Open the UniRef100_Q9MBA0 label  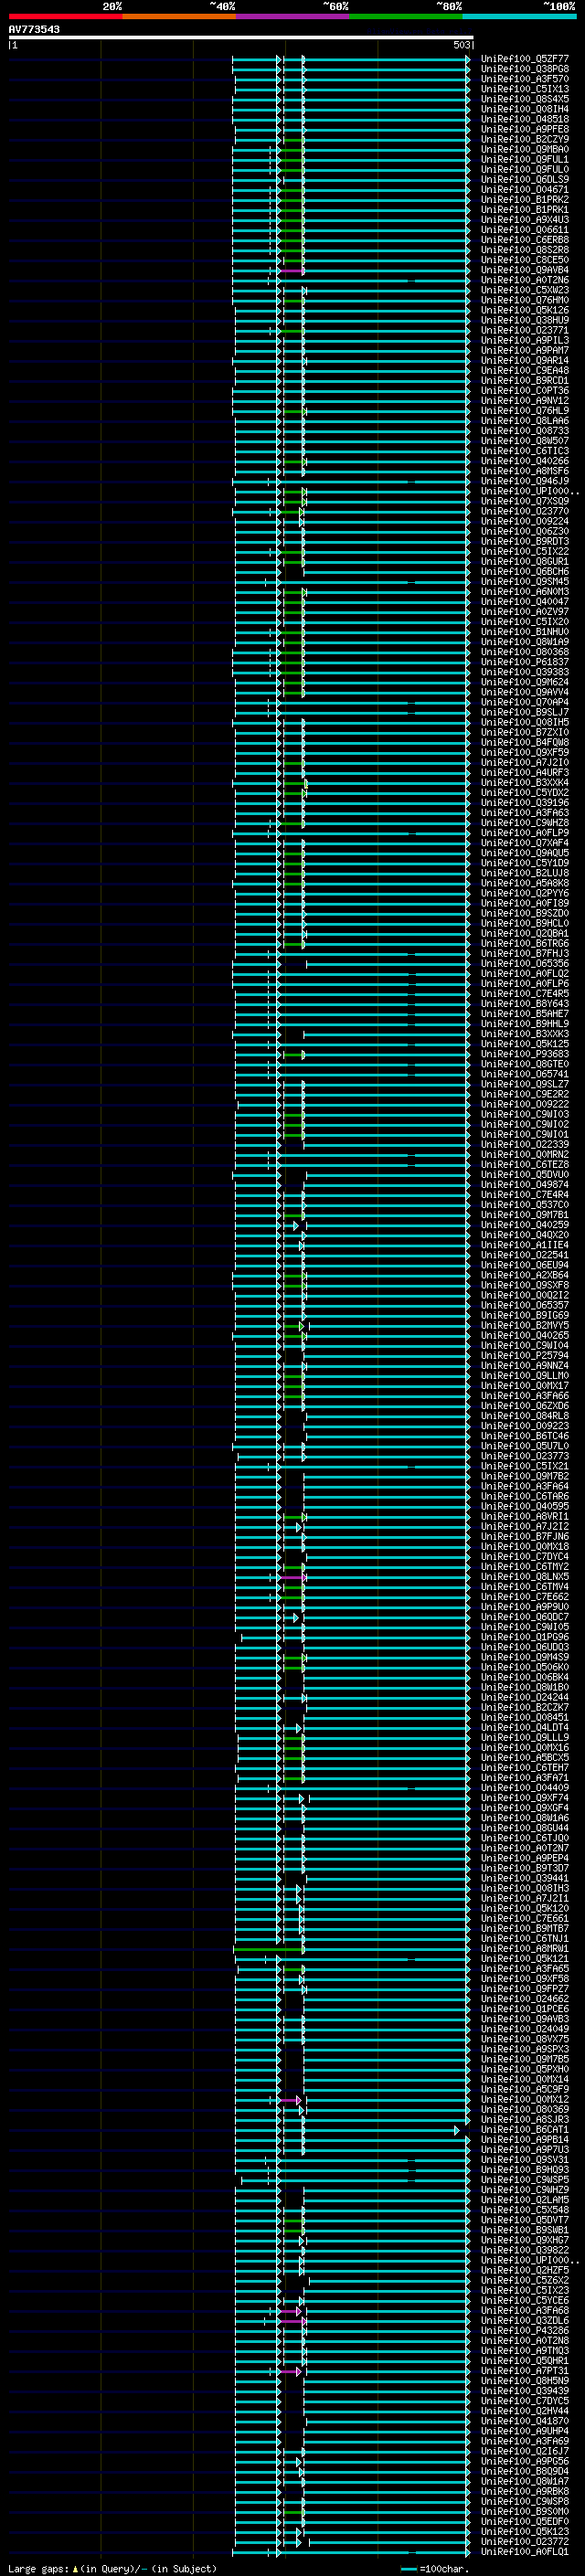tap(525, 149)
